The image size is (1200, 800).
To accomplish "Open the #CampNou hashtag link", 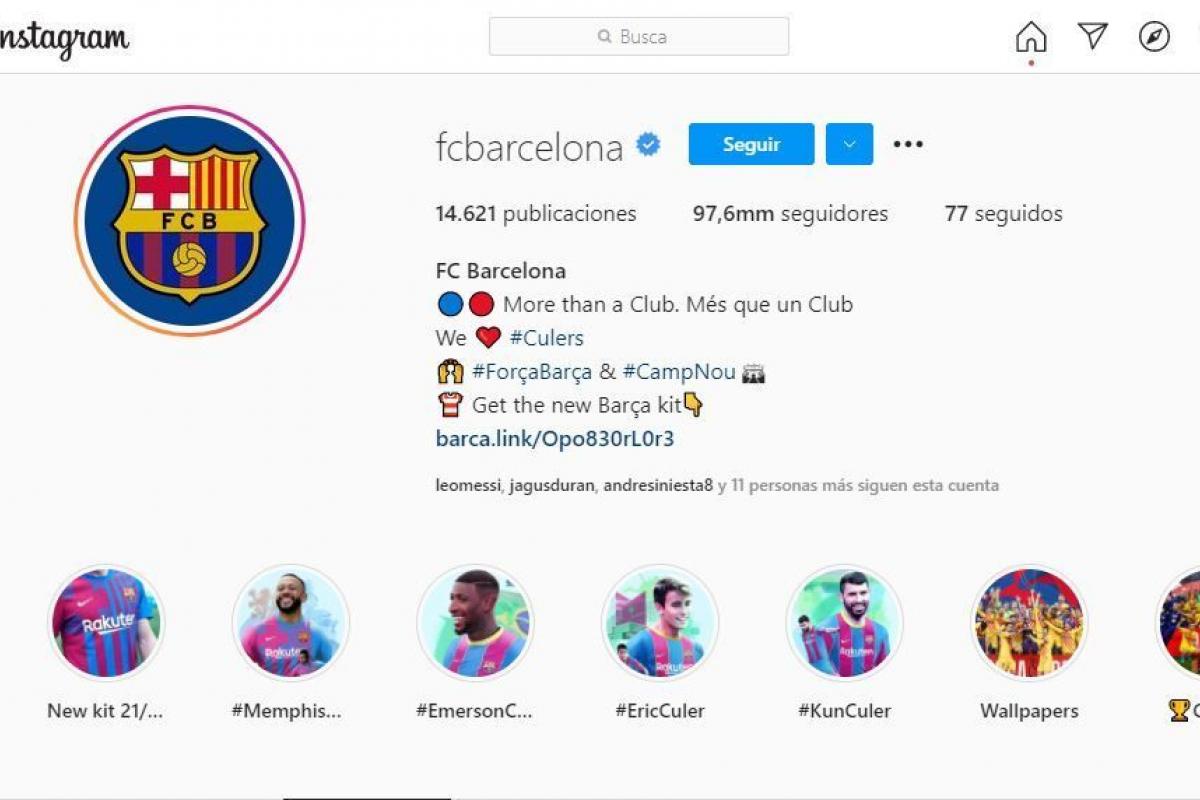I will click(x=679, y=372).
